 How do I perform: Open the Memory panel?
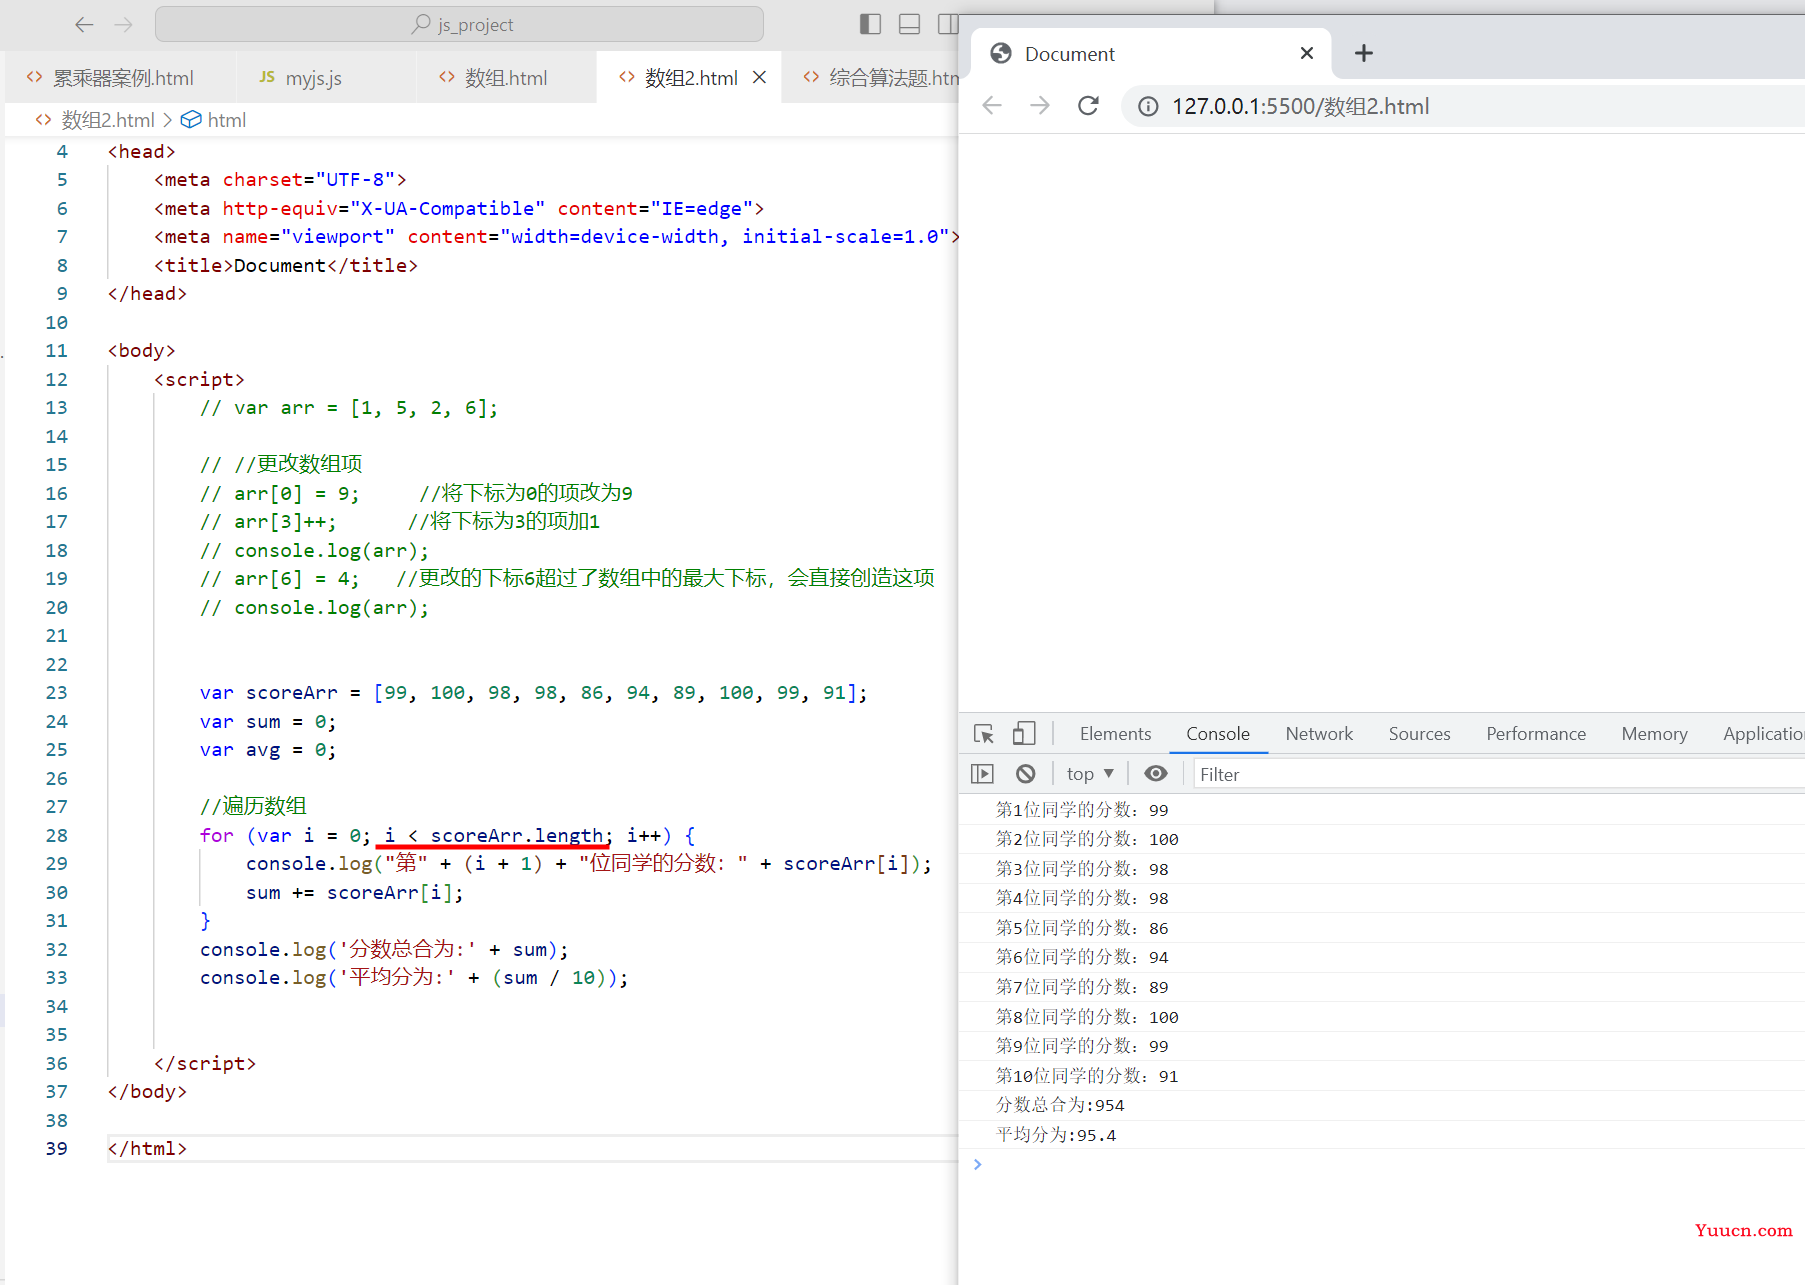(1654, 734)
